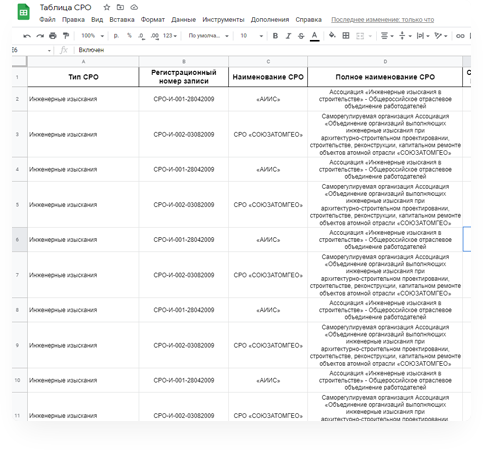Open the cell borders tool
Screen dimensions: 483x450
point(346,35)
